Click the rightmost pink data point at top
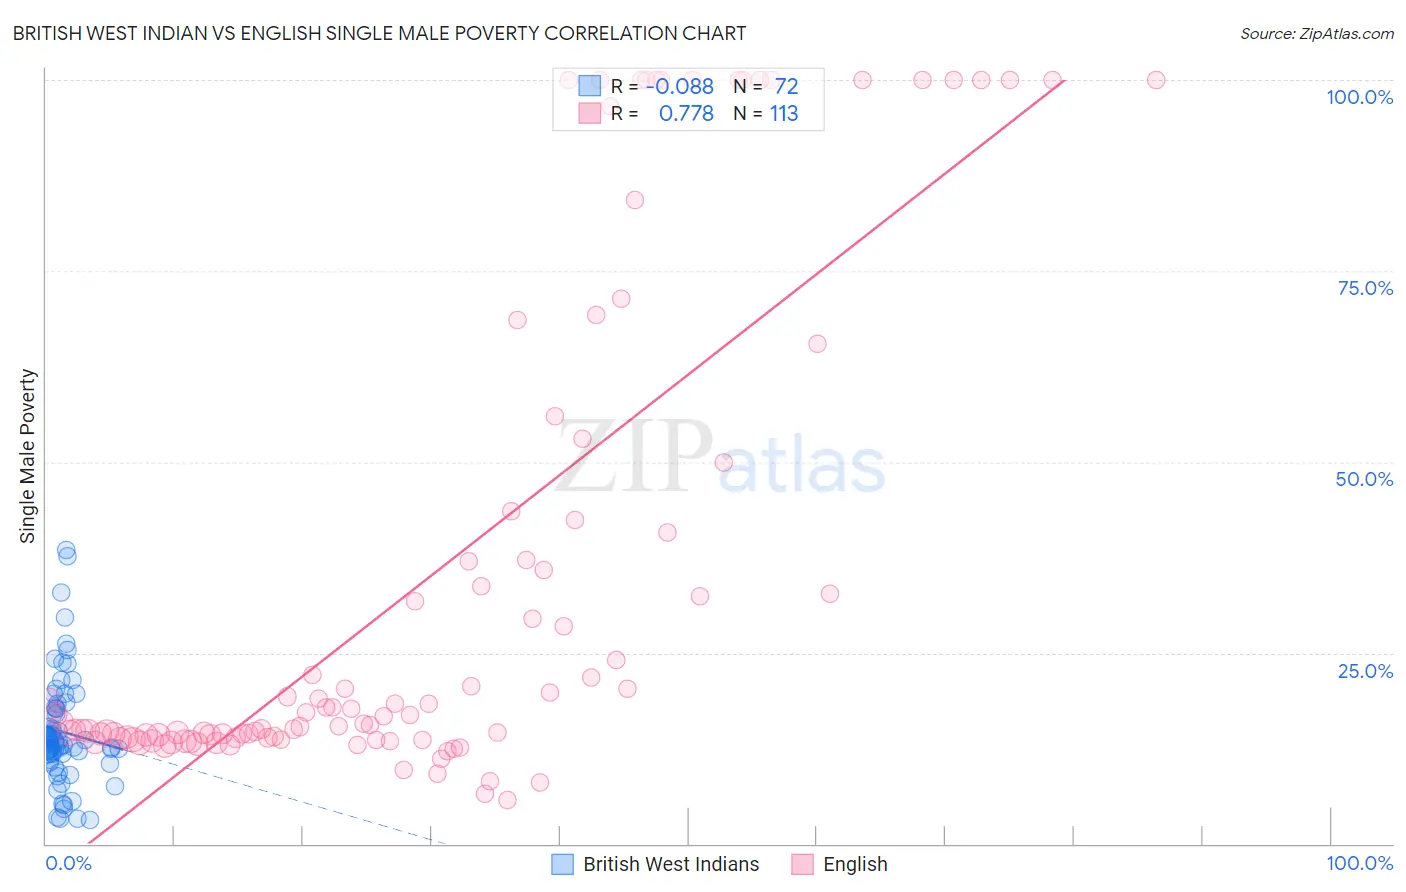This screenshot has height=892, width=1406. click(x=1156, y=80)
